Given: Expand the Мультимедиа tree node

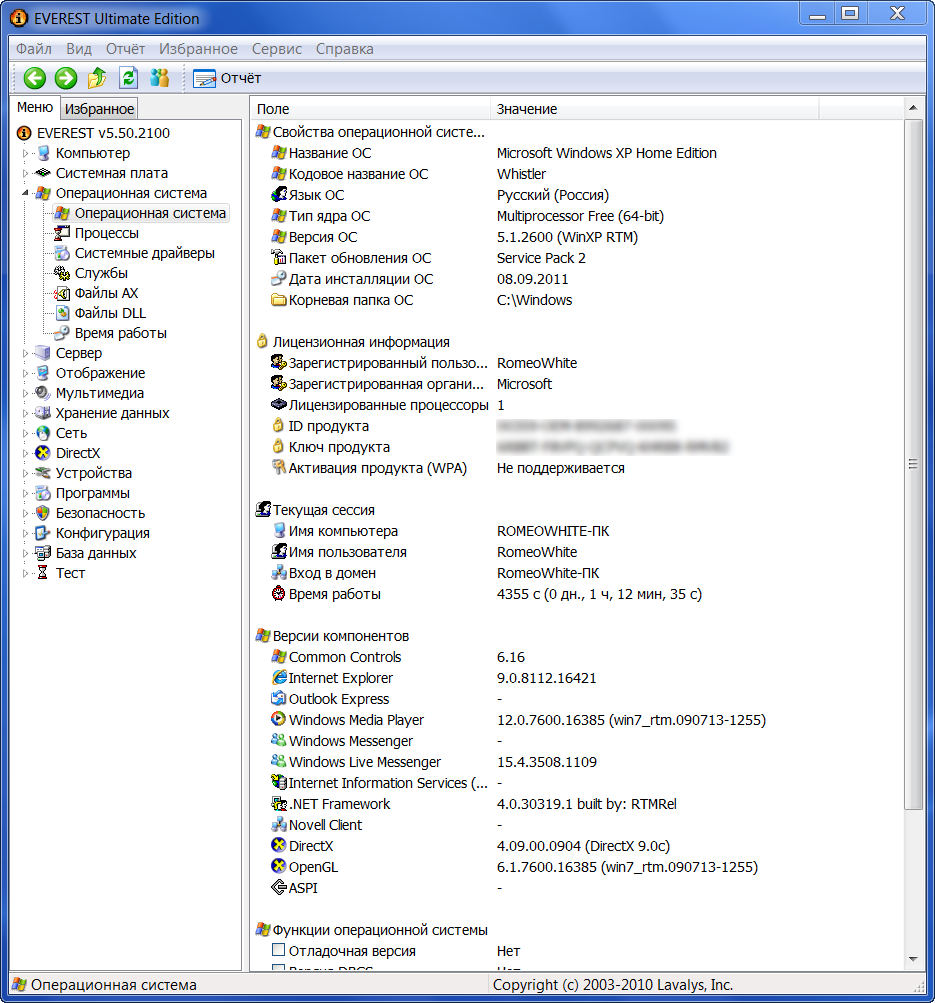Looking at the screenshot, I should pos(26,393).
